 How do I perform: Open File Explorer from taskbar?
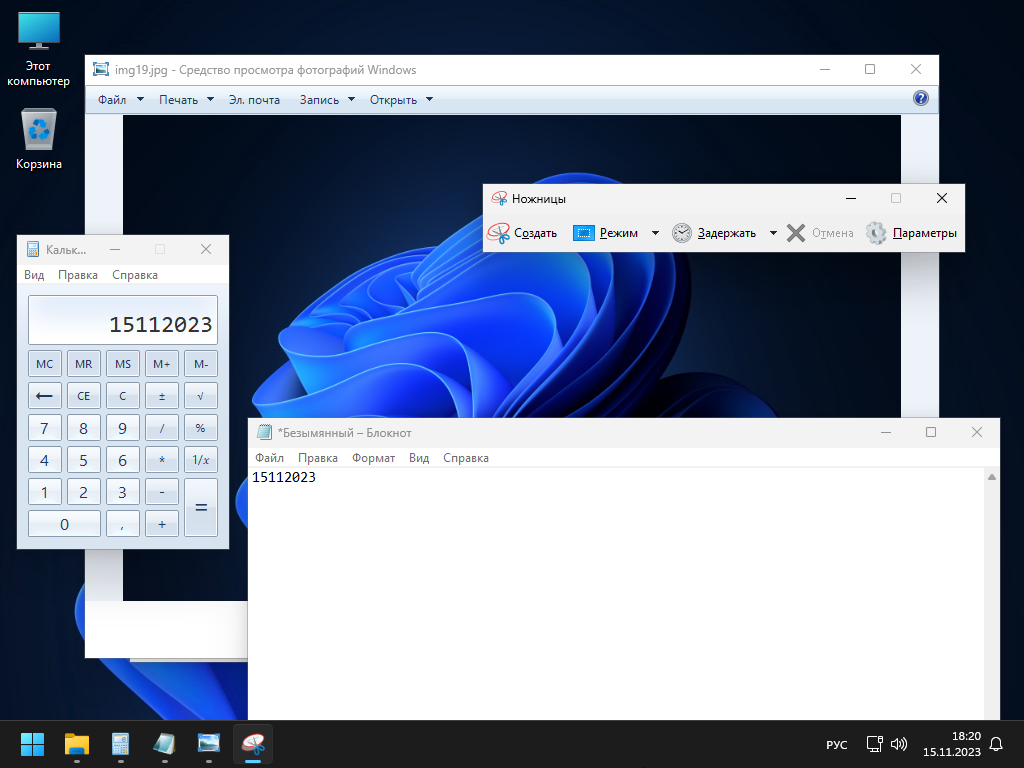77,744
